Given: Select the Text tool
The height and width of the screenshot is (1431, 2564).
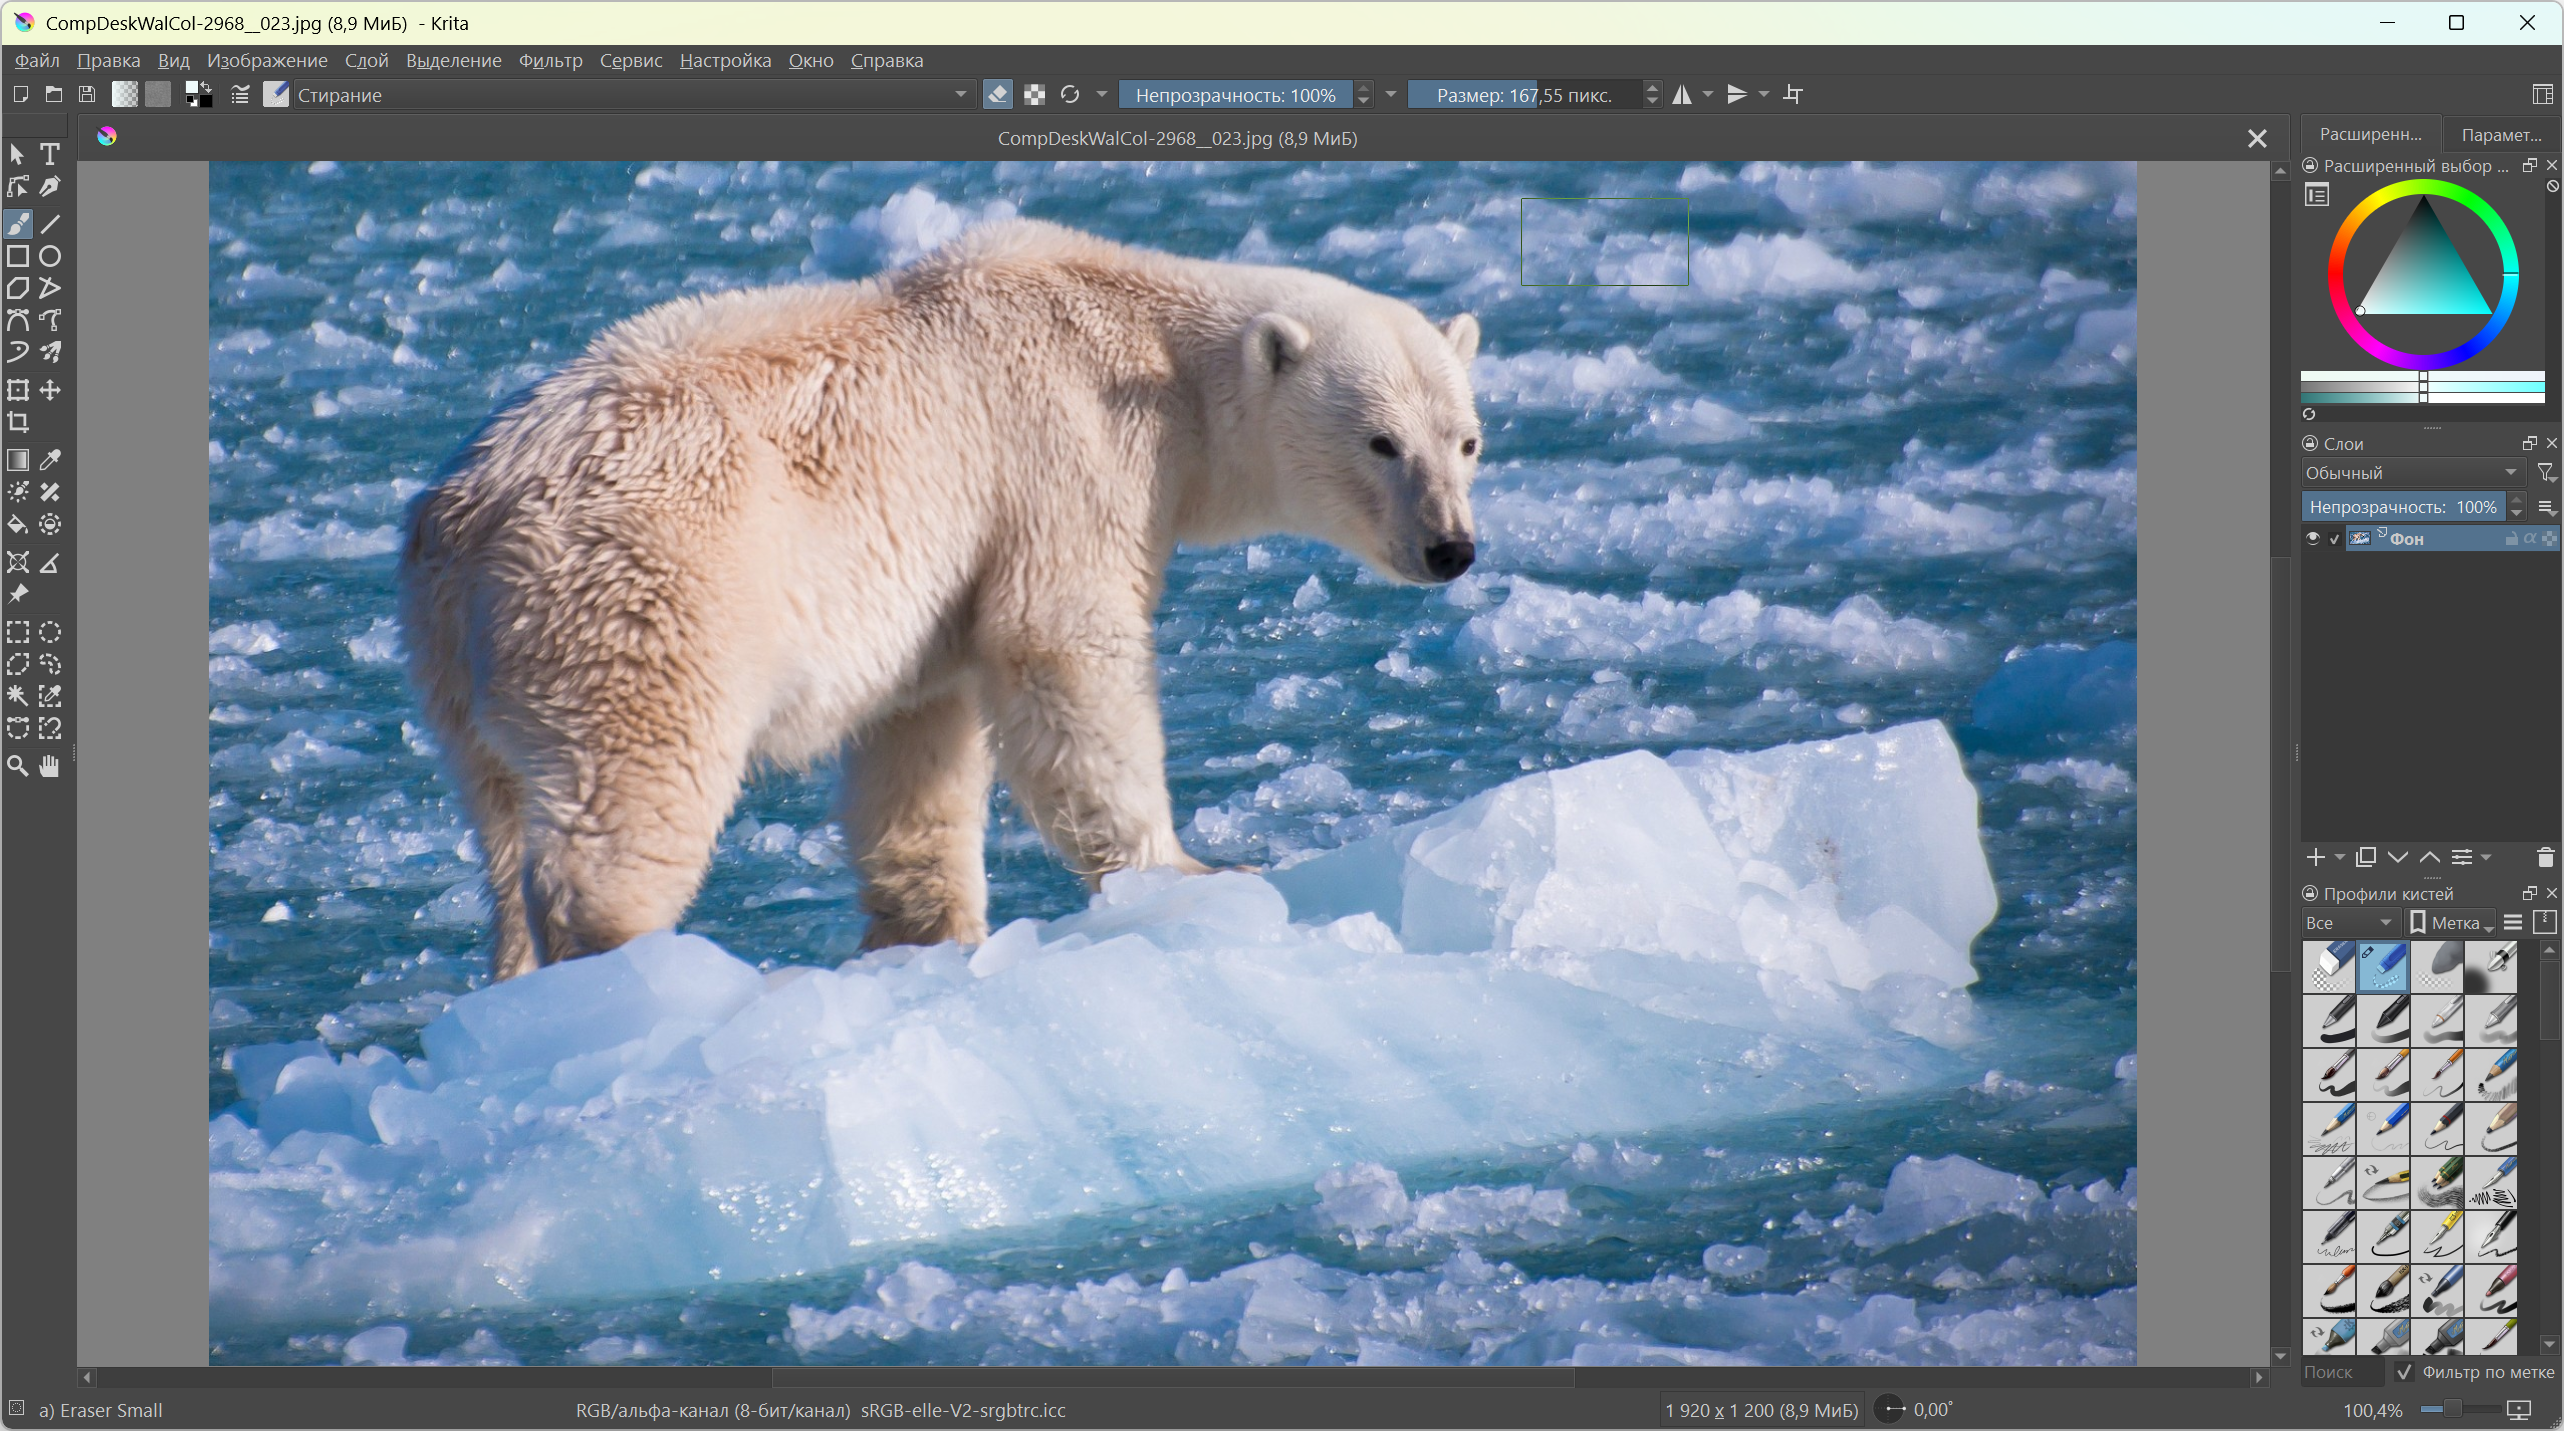Looking at the screenshot, I should pyautogui.click(x=49, y=154).
